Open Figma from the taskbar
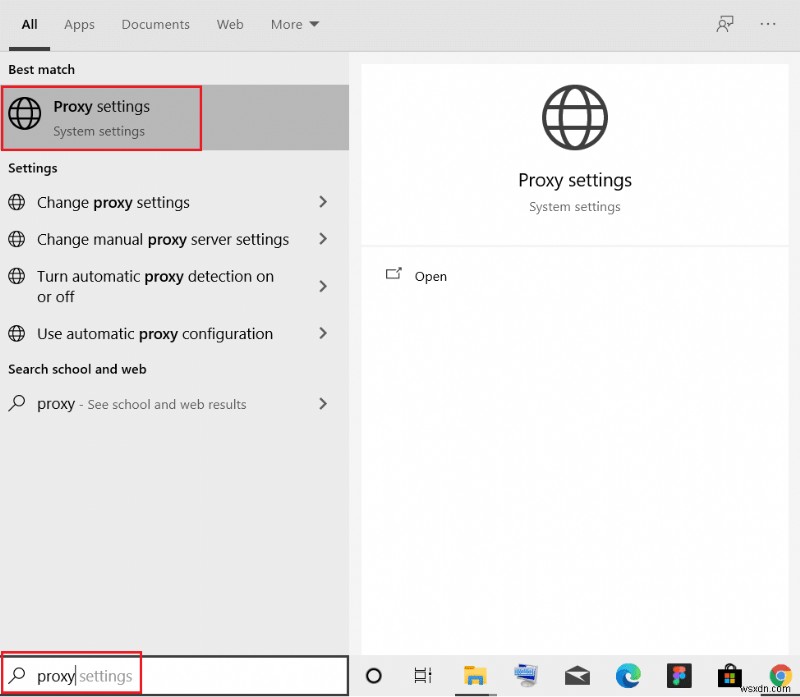 [x=679, y=676]
